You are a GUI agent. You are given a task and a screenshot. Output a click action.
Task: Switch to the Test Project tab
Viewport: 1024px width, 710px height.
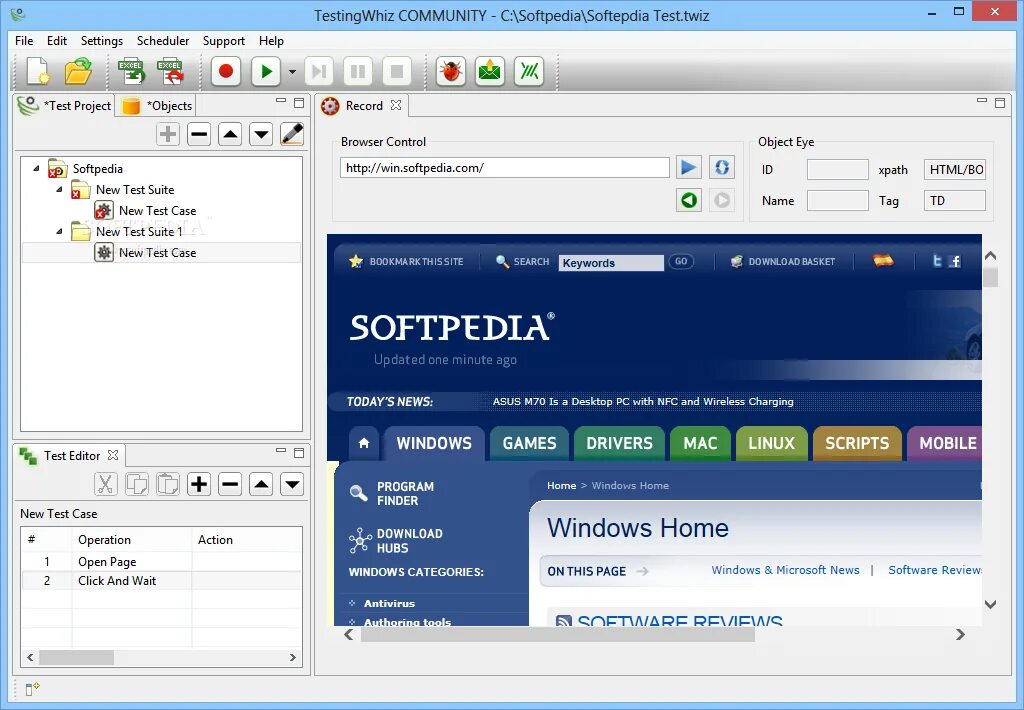65,106
